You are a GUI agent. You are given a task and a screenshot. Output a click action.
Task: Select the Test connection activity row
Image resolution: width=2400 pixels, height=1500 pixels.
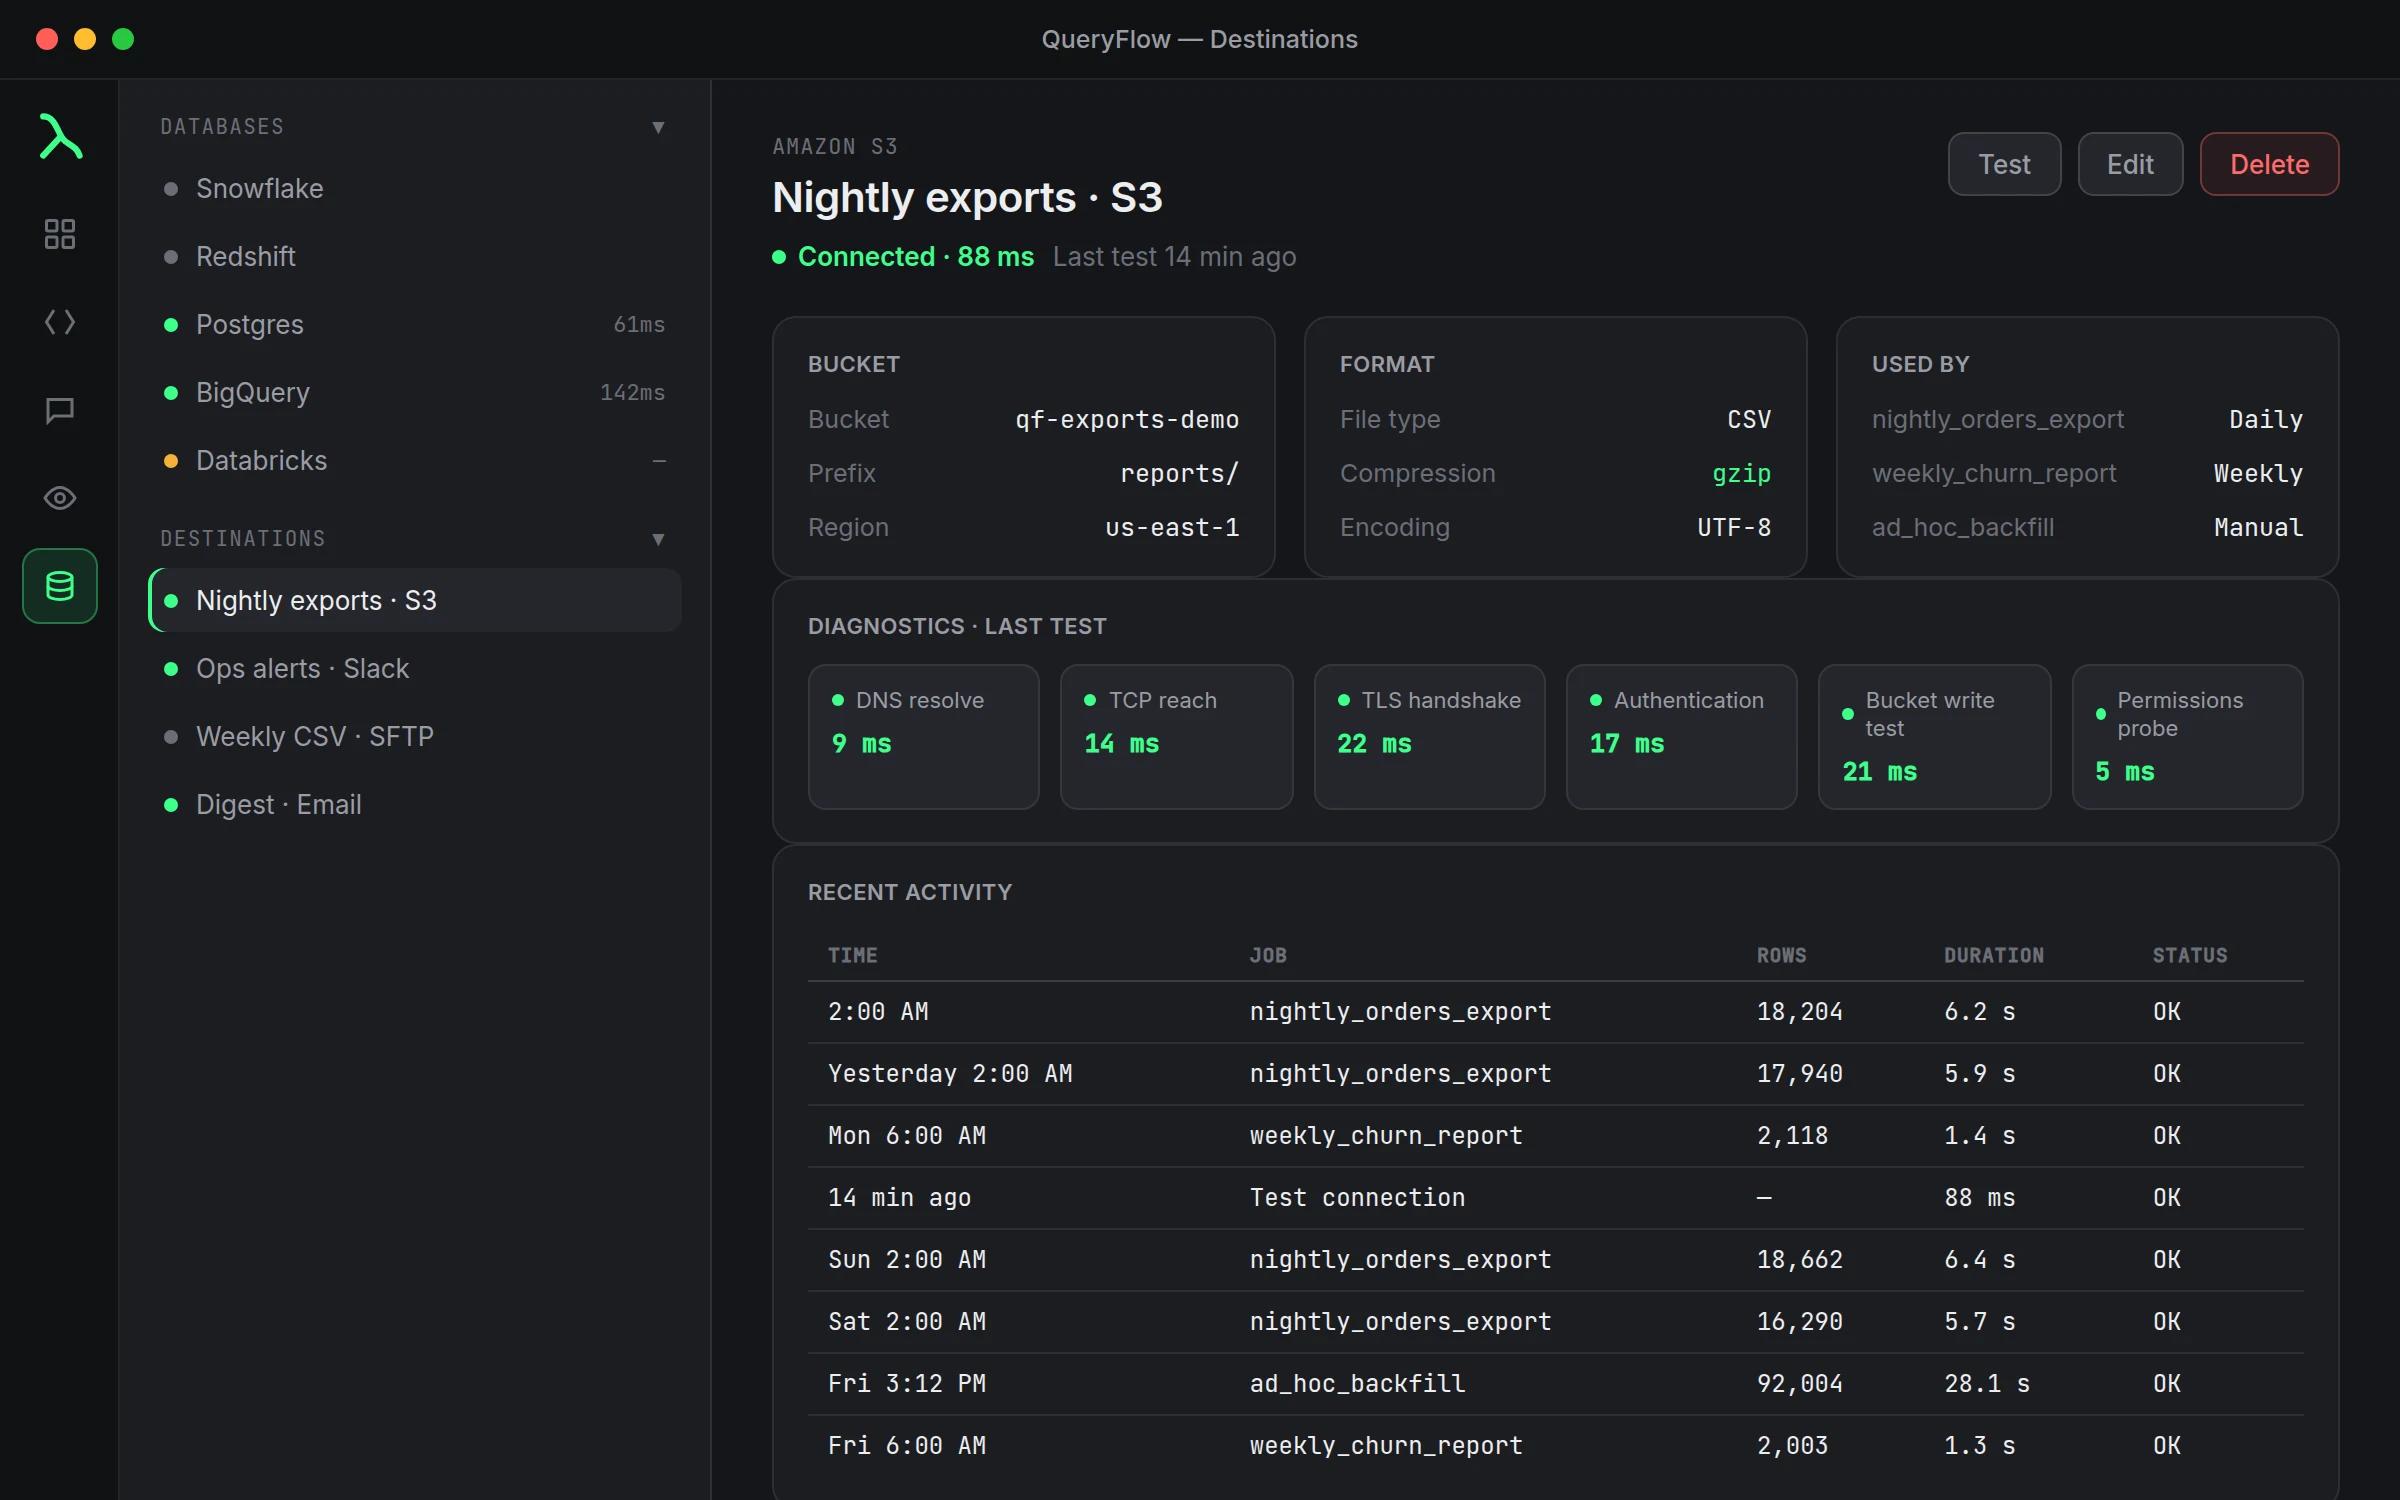(x=1555, y=1198)
